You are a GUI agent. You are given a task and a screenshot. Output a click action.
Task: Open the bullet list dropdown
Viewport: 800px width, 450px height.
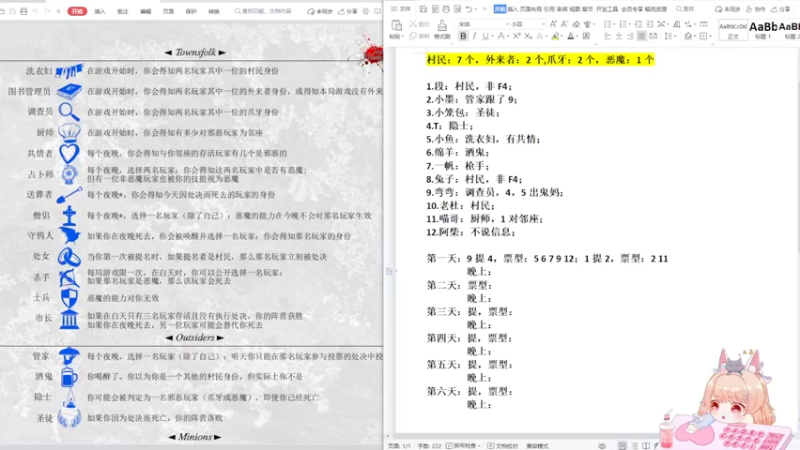pyautogui.click(x=614, y=24)
